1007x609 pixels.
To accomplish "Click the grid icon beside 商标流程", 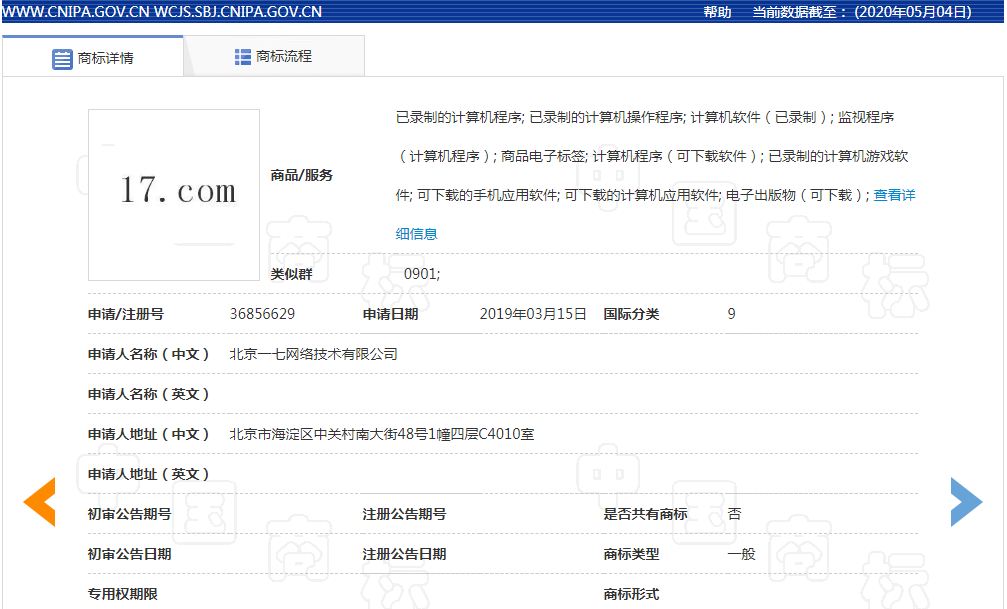I will tap(243, 57).
